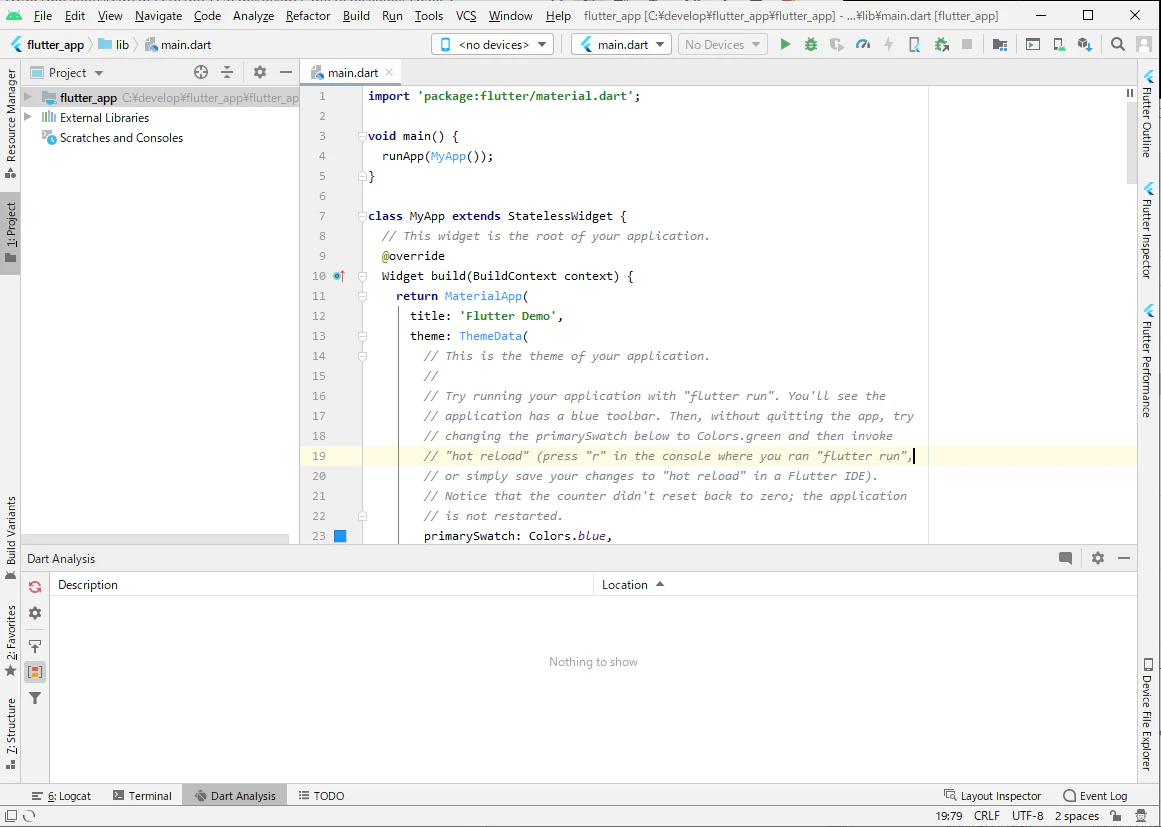Toggle group-by-severity button in Dart Analysis
Viewport: 1161px width, 827px height.
click(x=35, y=672)
